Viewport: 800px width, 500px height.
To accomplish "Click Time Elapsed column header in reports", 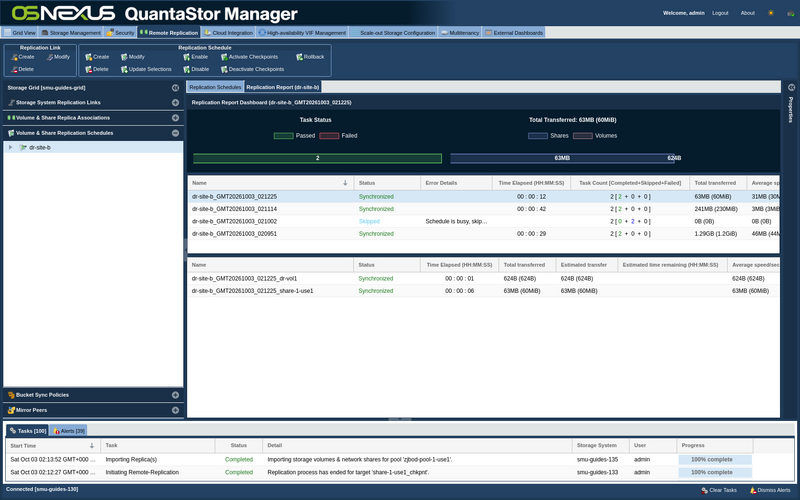I will click(531, 183).
